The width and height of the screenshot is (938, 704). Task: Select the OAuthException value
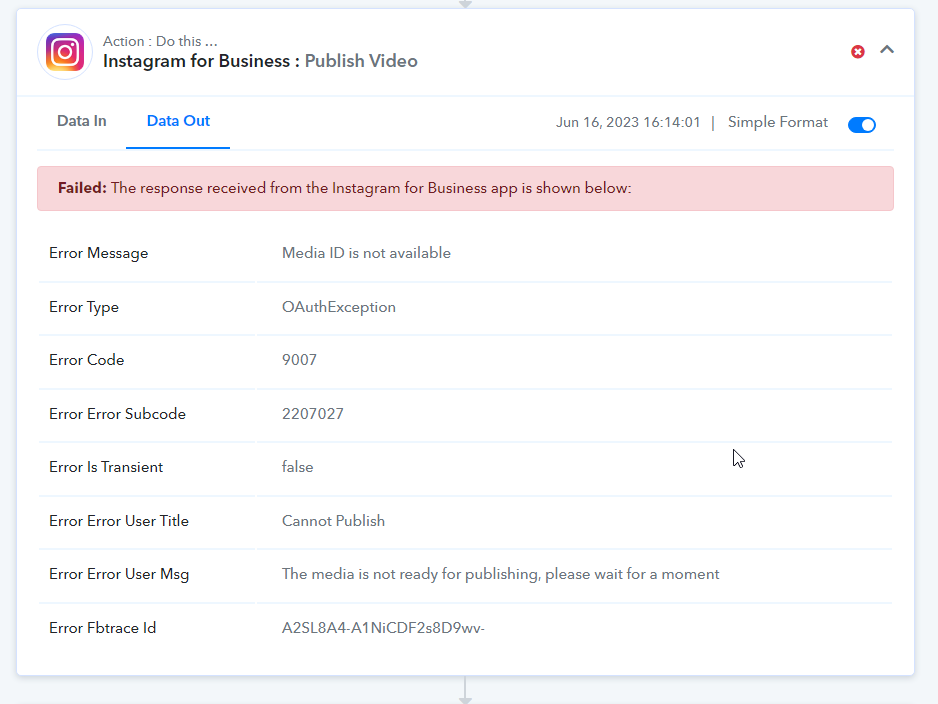(339, 307)
